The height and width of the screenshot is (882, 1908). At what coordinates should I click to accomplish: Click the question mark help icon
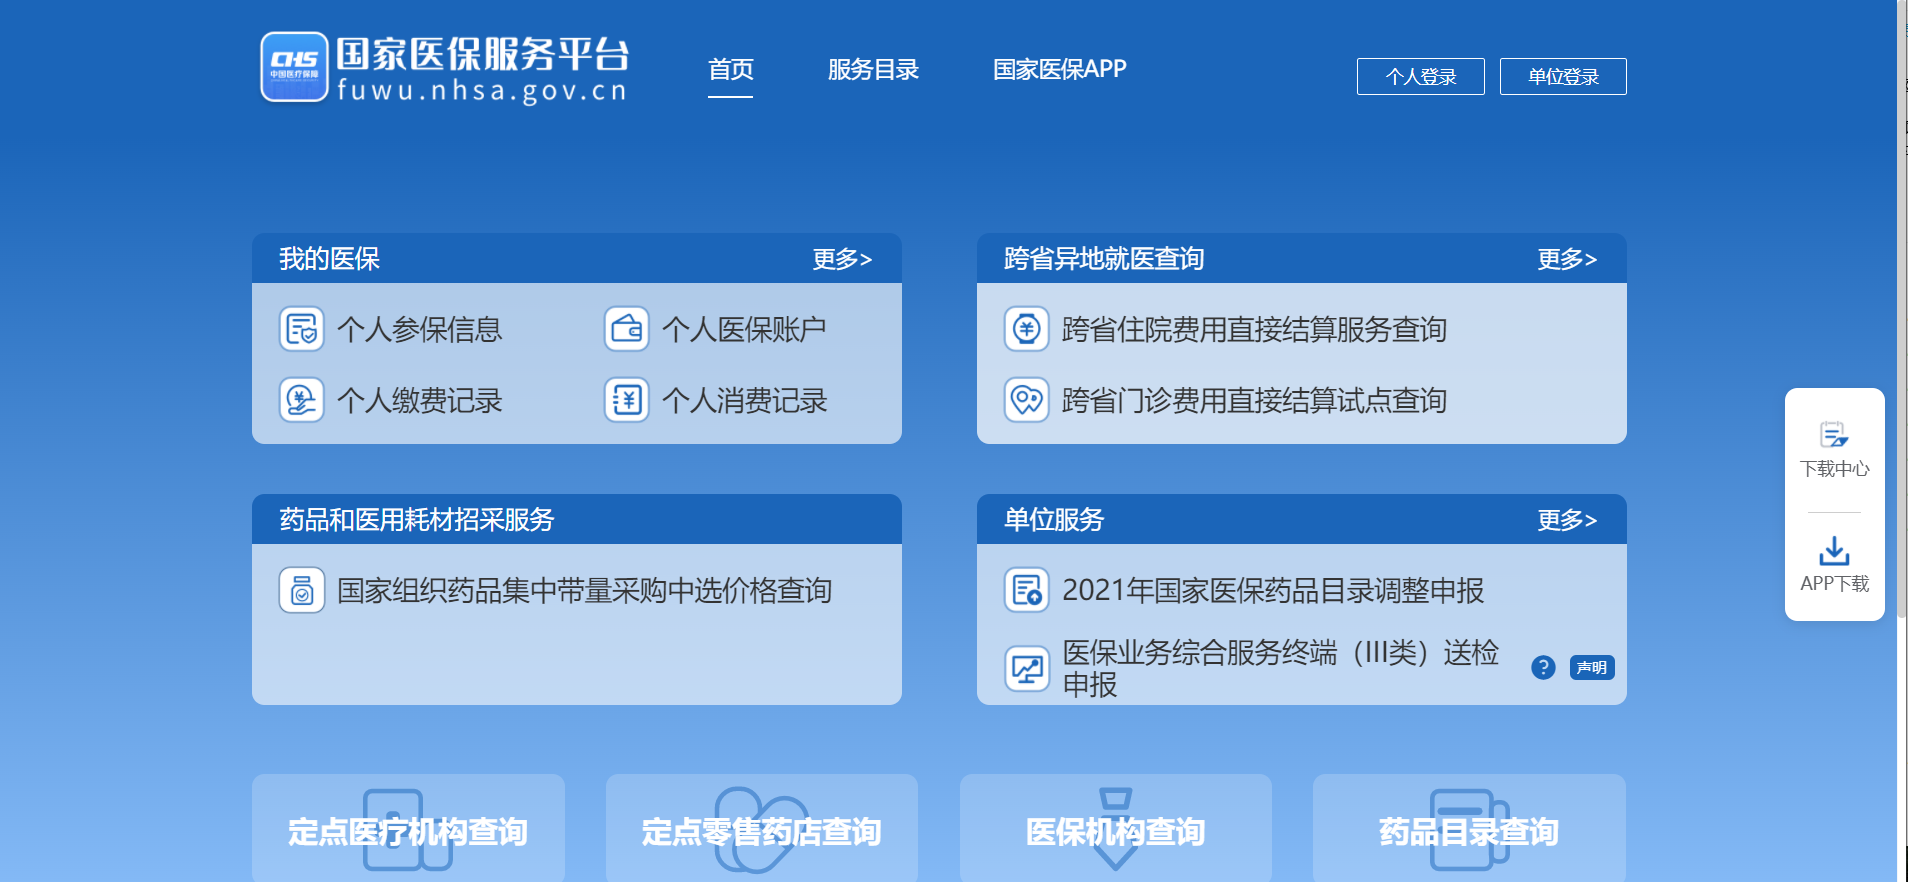1543,667
